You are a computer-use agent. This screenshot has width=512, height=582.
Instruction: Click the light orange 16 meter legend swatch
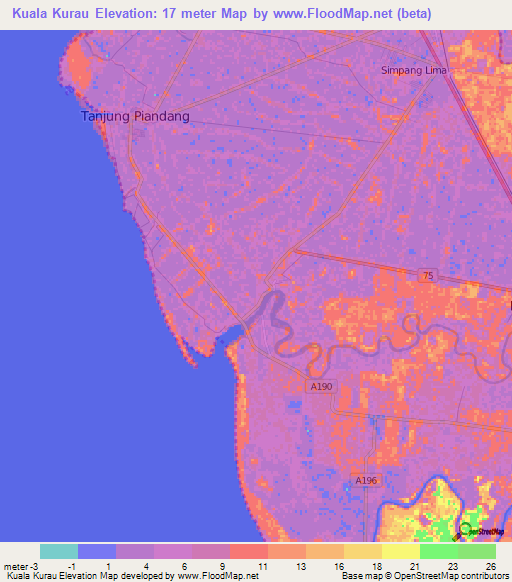[363, 552]
